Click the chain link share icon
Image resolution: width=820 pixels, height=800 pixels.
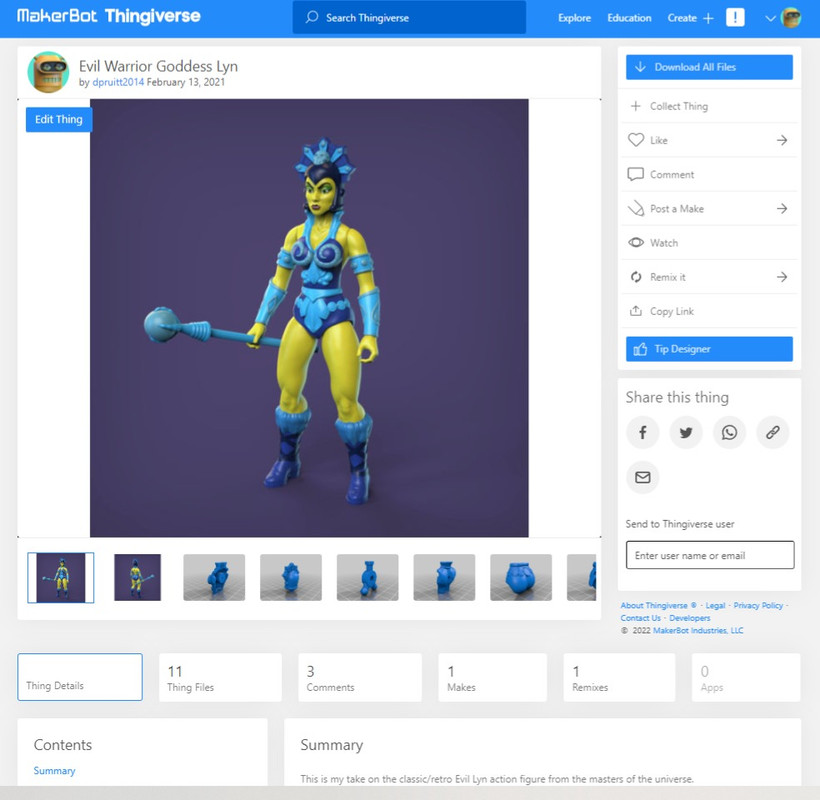(772, 432)
